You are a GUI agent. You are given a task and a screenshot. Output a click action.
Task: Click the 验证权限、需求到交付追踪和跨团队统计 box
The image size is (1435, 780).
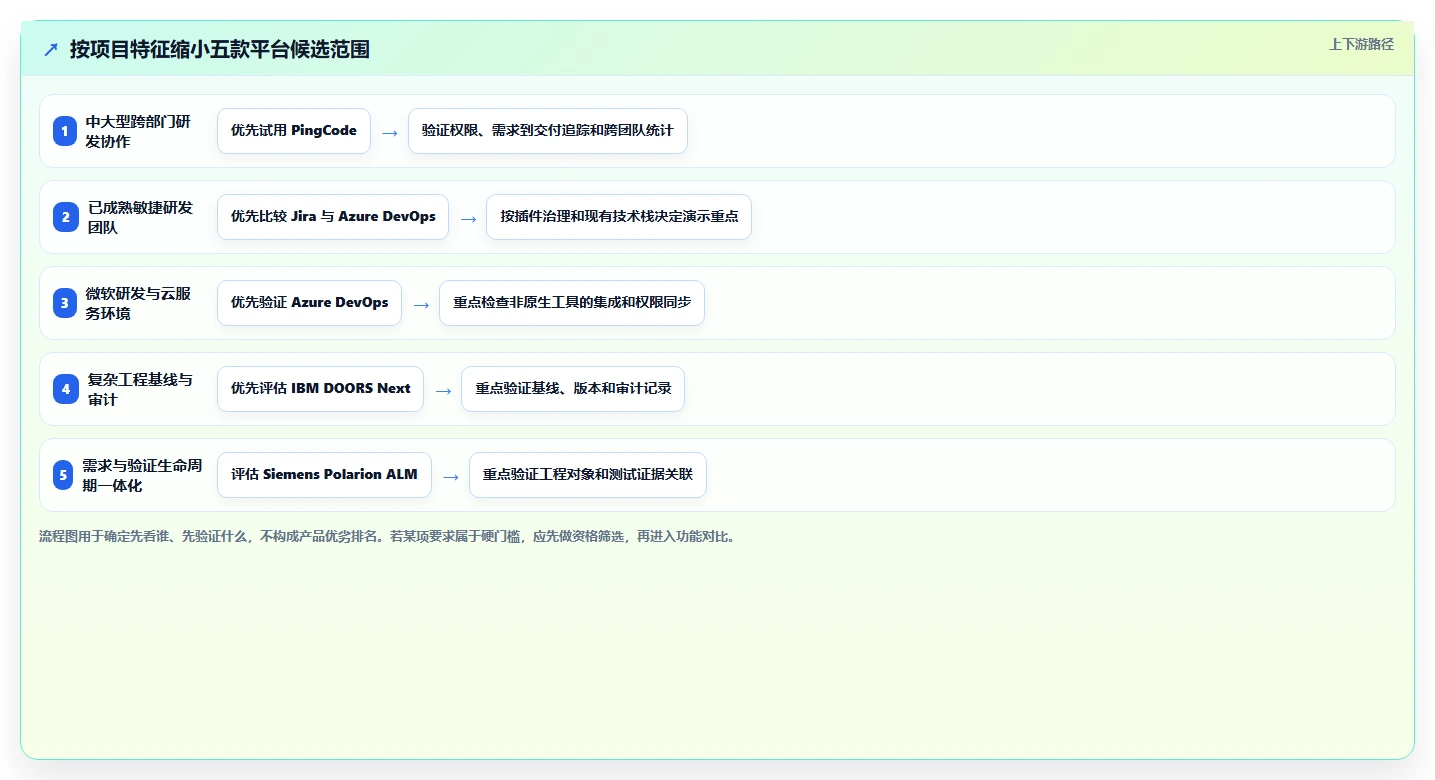pos(548,131)
